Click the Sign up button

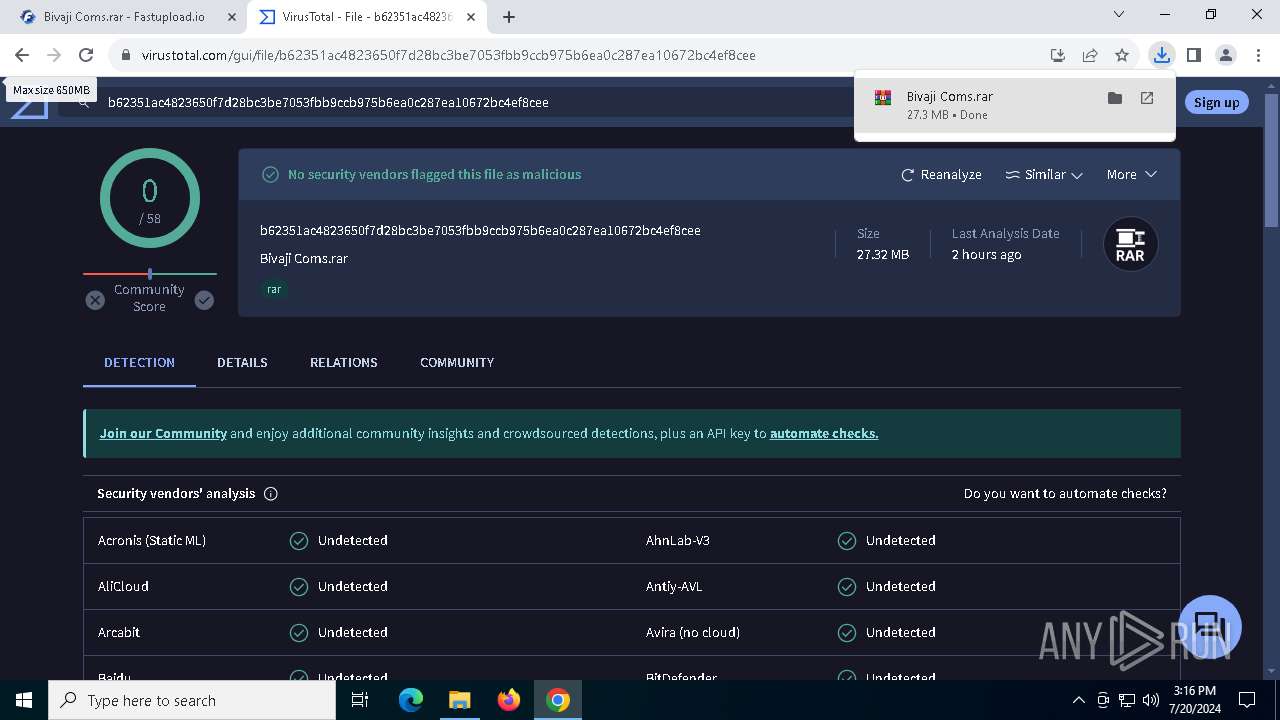click(x=1216, y=102)
